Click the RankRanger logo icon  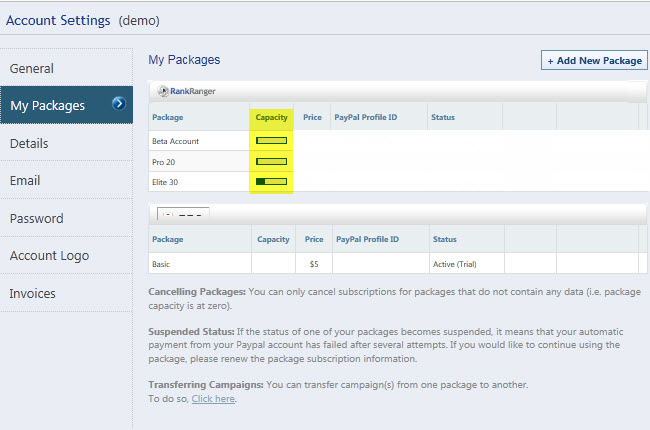coord(186,92)
